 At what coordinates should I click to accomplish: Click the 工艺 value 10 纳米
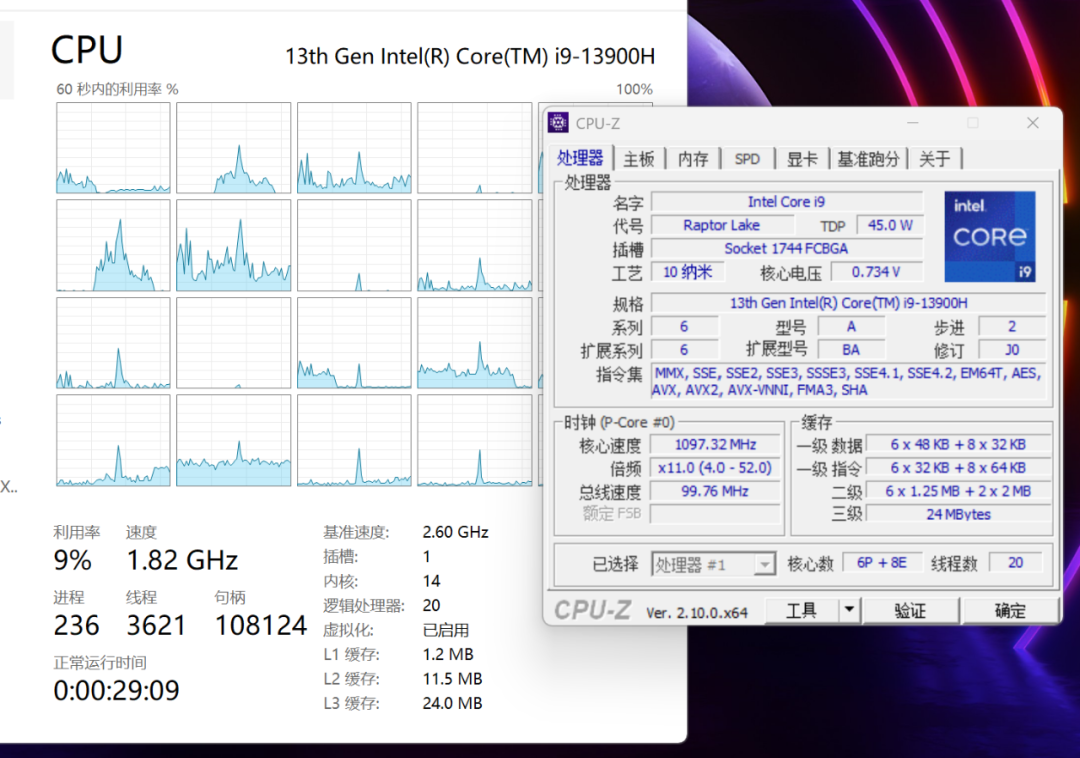(x=687, y=272)
